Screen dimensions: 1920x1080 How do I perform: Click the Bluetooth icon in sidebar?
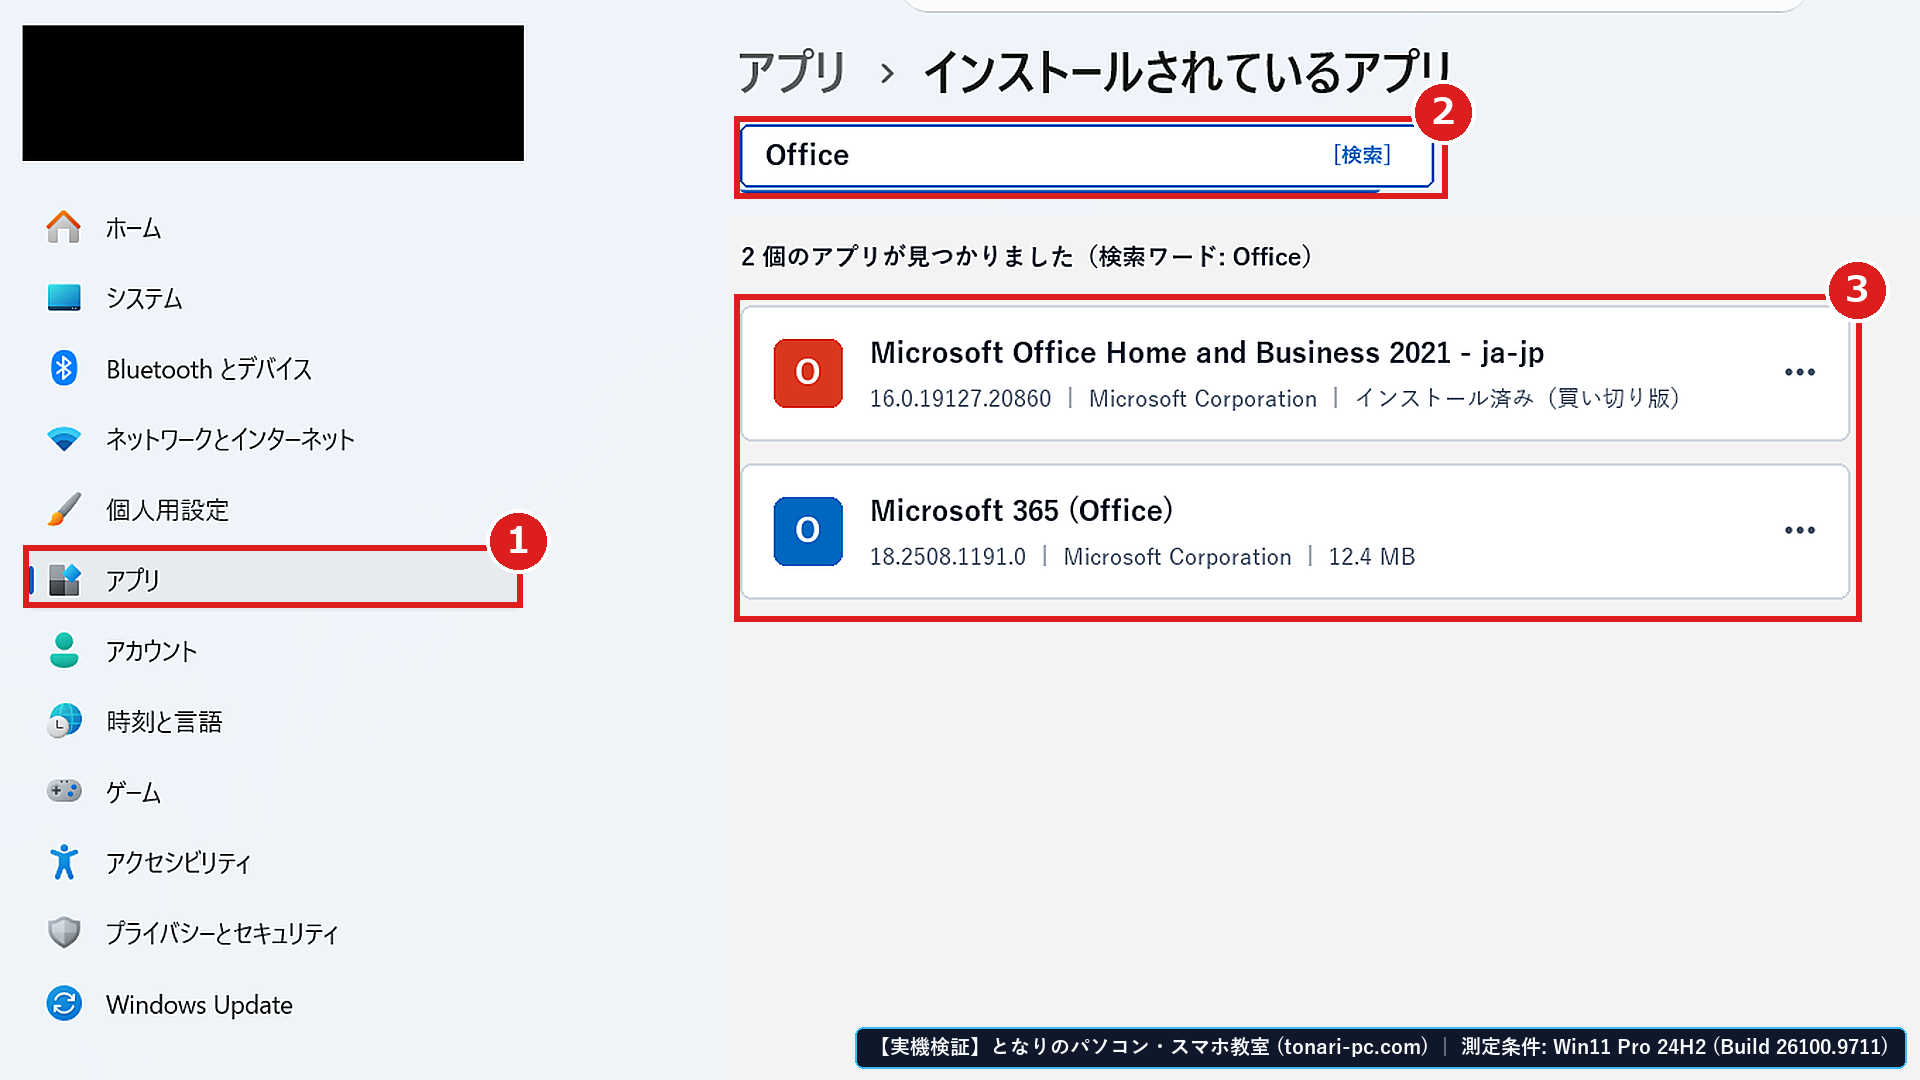(64, 368)
